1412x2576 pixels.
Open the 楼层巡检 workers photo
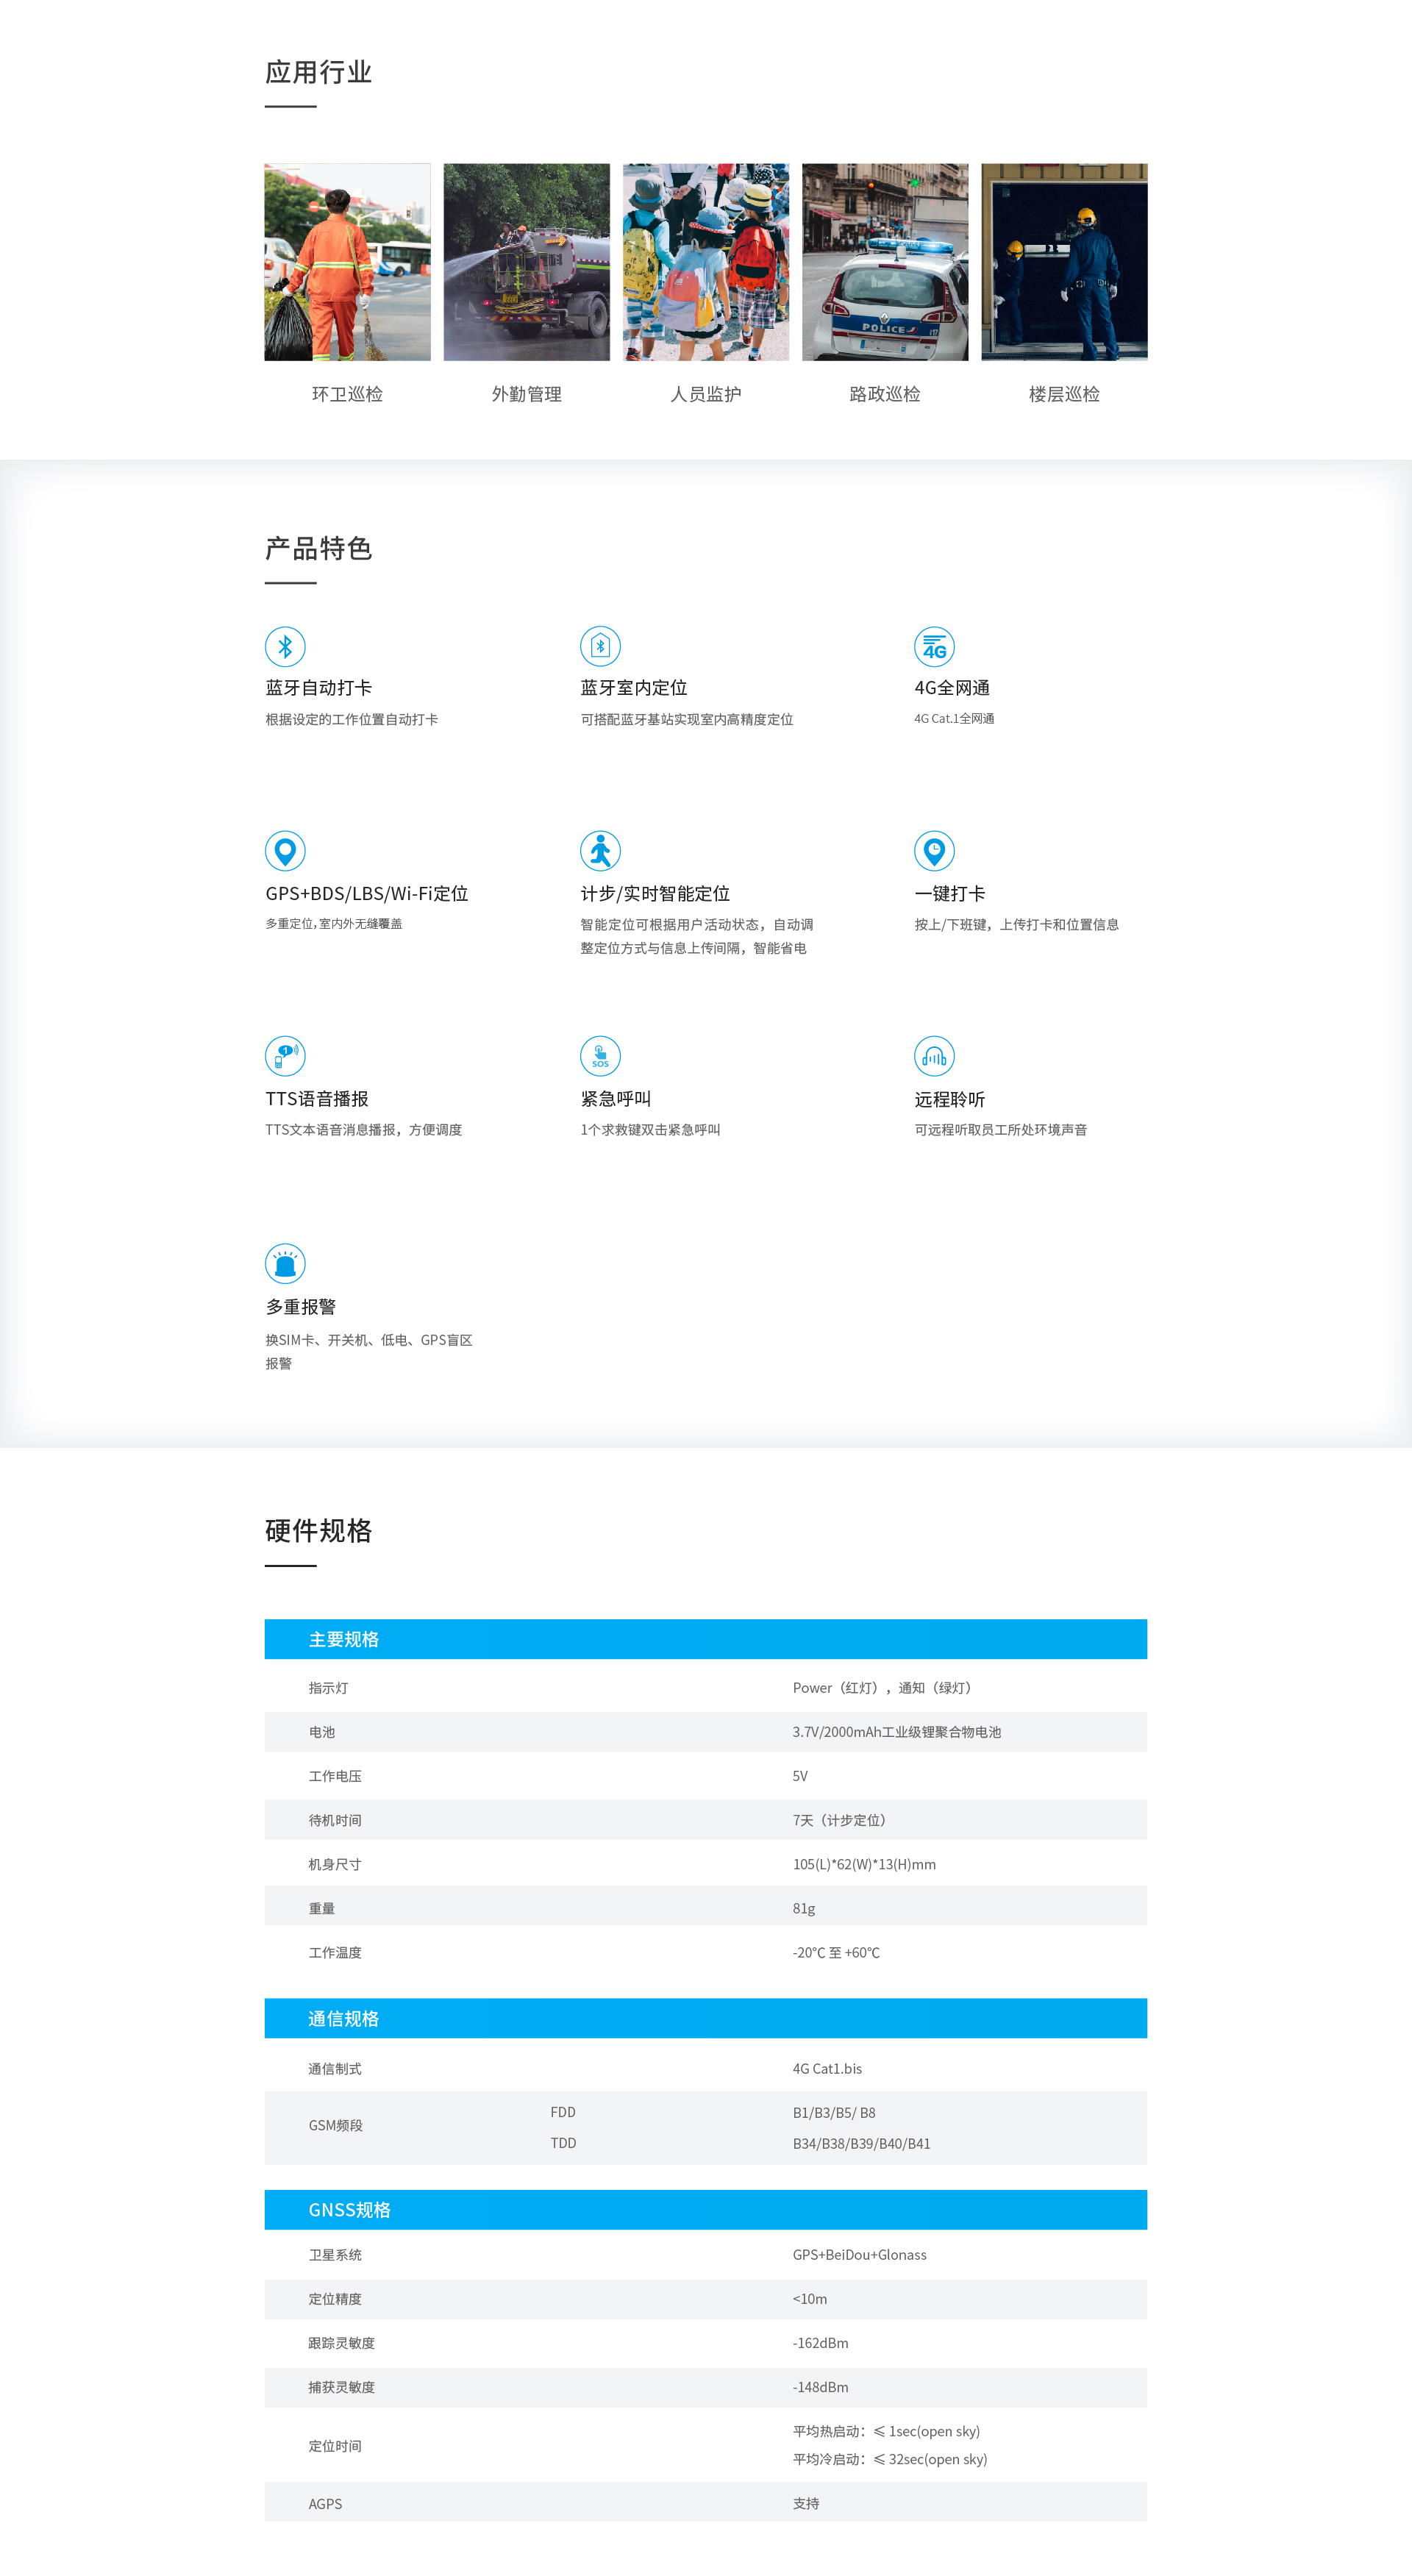pyautogui.click(x=1064, y=262)
